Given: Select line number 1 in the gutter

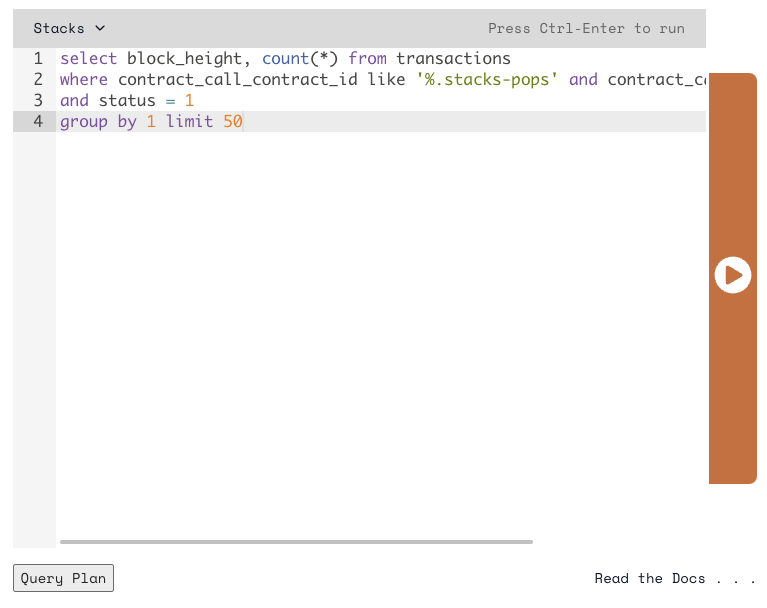Looking at the screenshot, I should click(38, 59).
